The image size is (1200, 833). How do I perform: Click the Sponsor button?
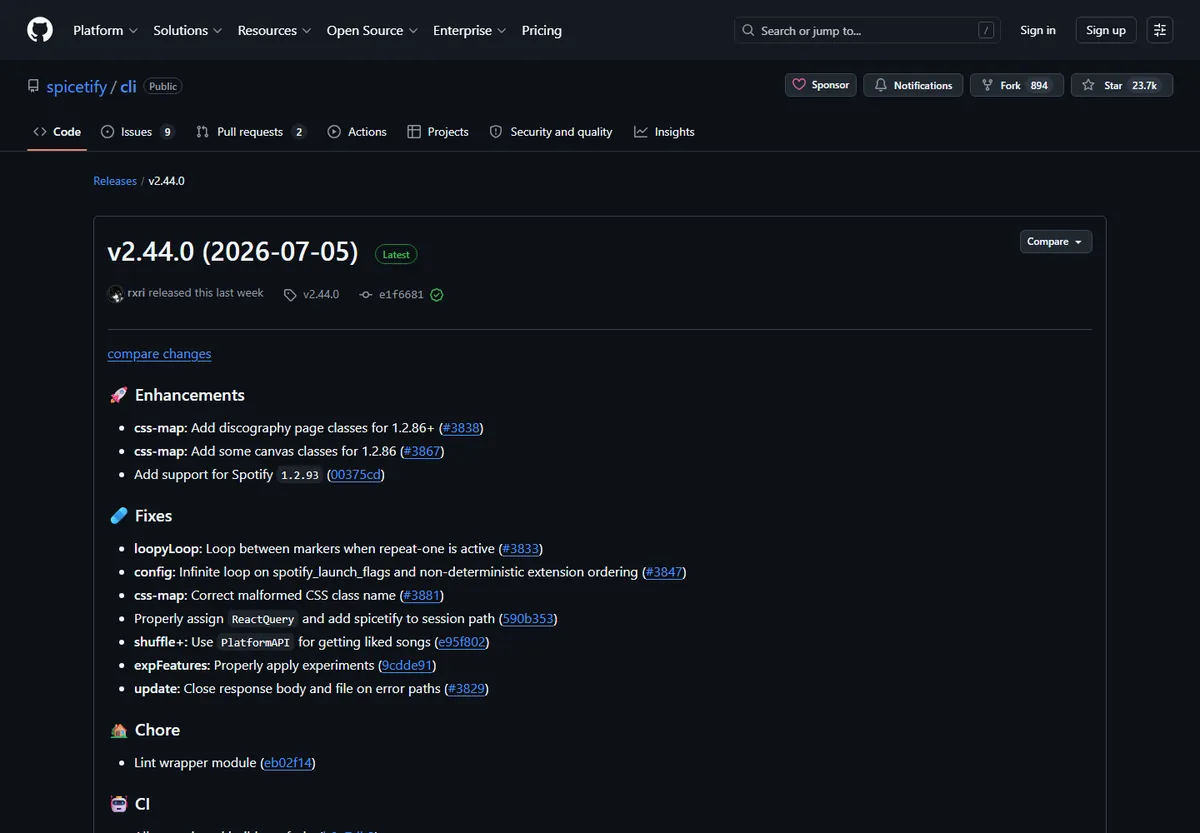(x=821, y=85)
